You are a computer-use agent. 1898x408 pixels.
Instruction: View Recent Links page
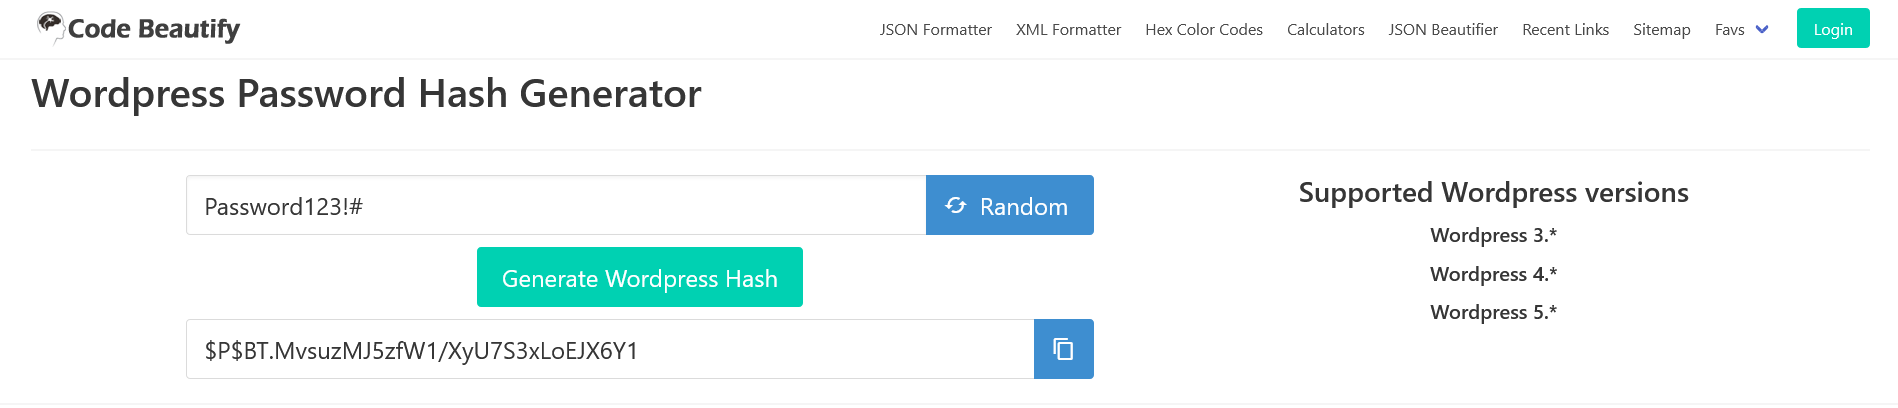[x=1565, y=30]
